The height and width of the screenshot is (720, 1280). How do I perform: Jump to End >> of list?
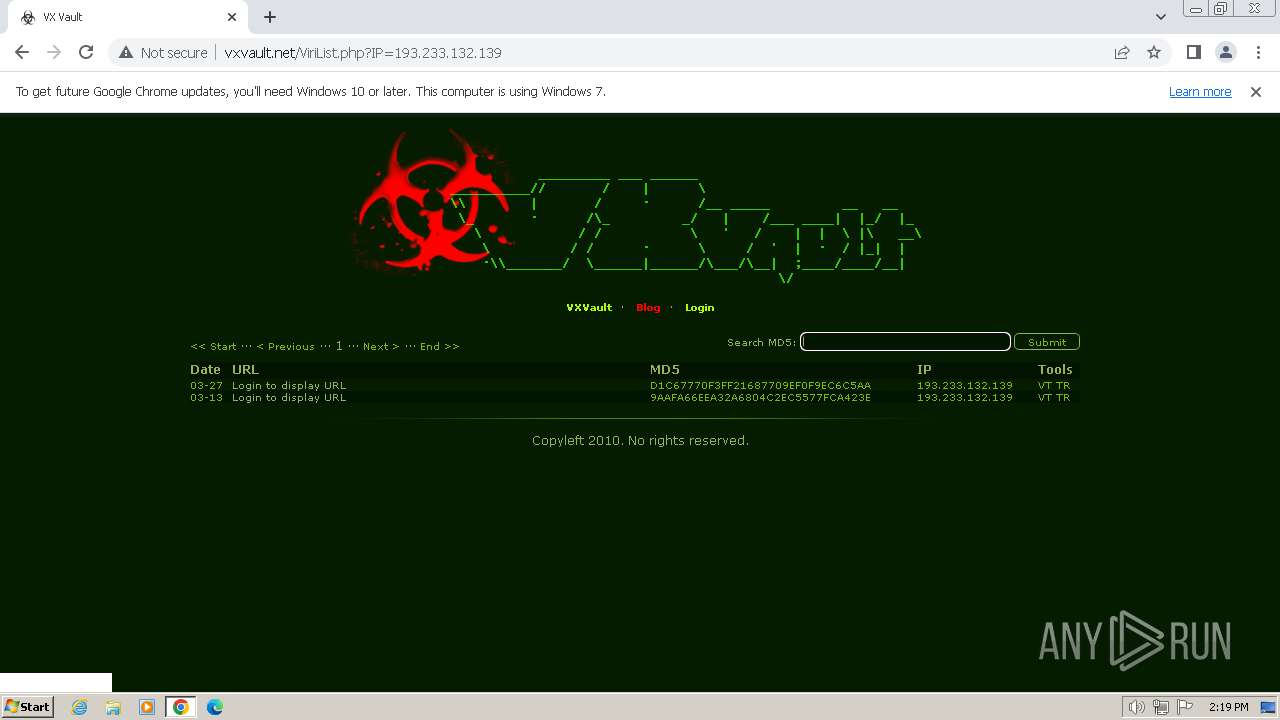(x=440, y=347)
